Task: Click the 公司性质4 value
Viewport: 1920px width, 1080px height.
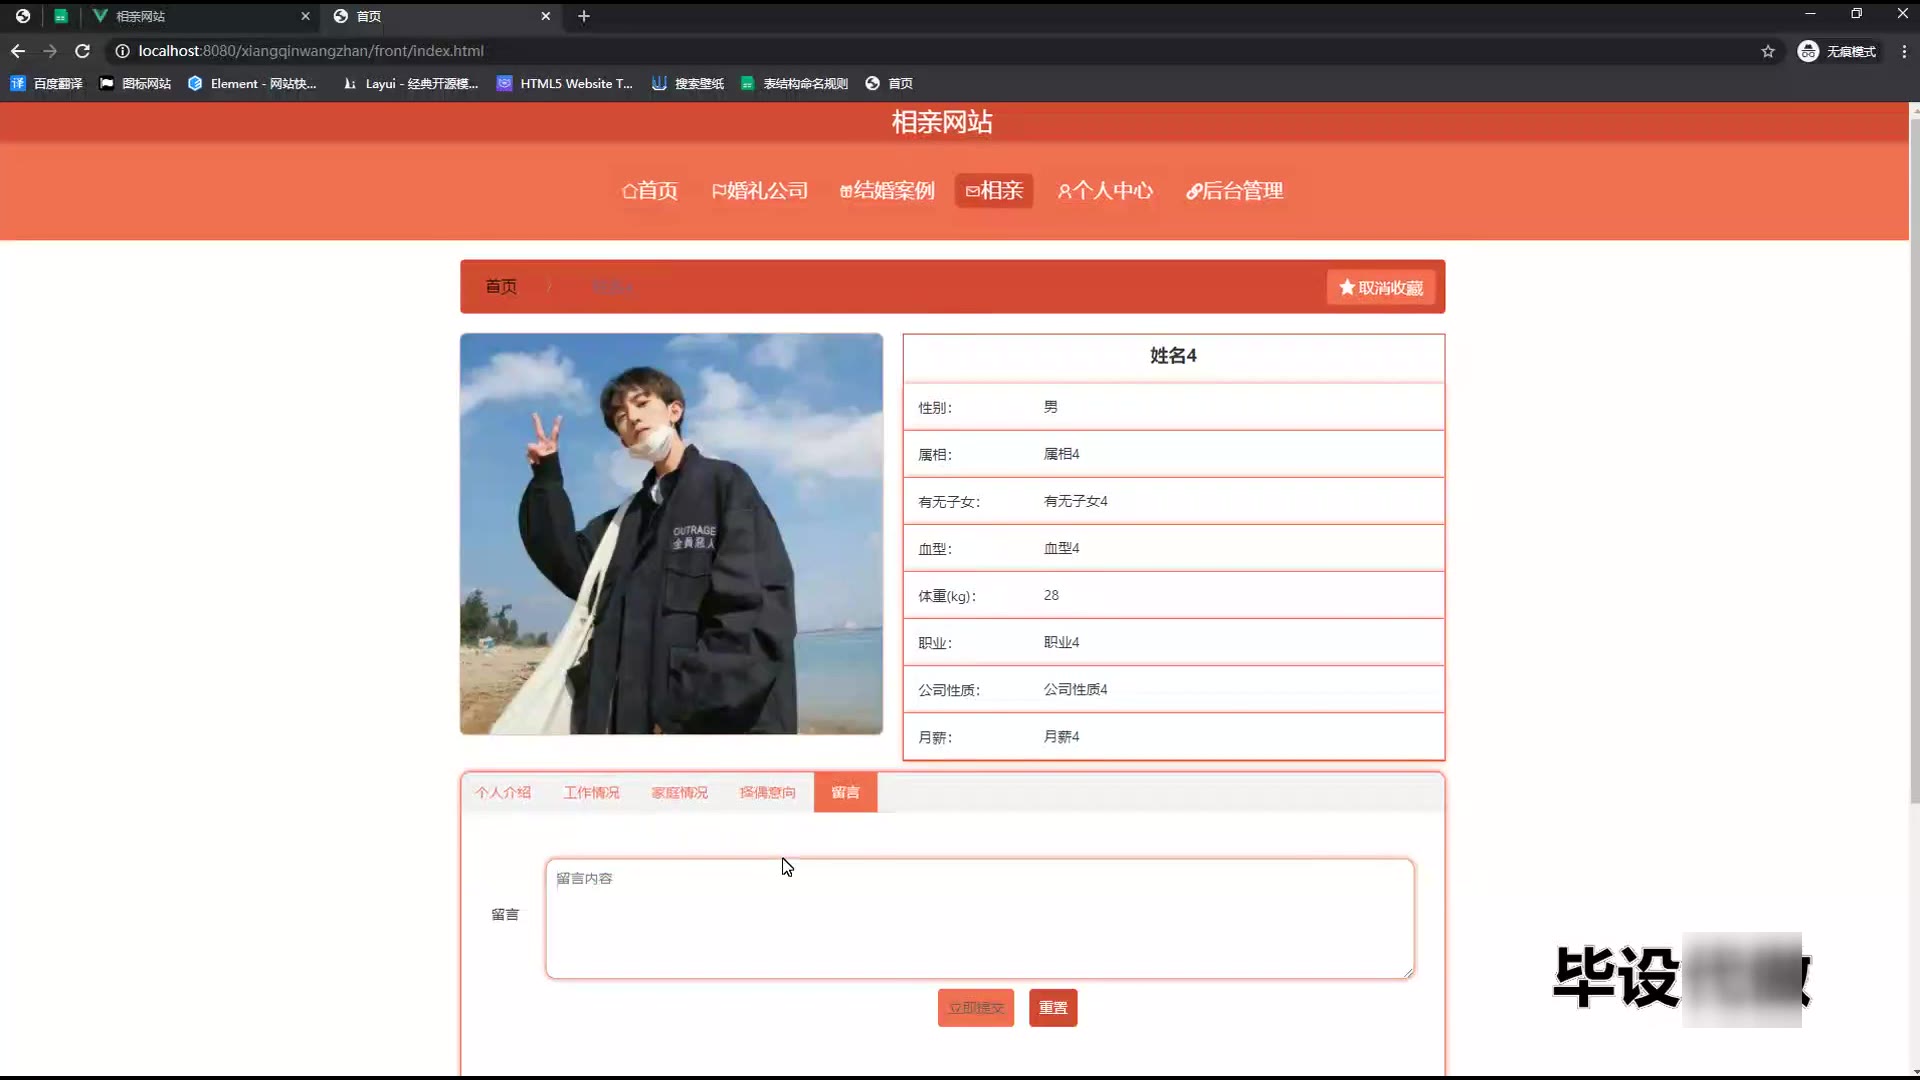Action: coord(1075,689)
